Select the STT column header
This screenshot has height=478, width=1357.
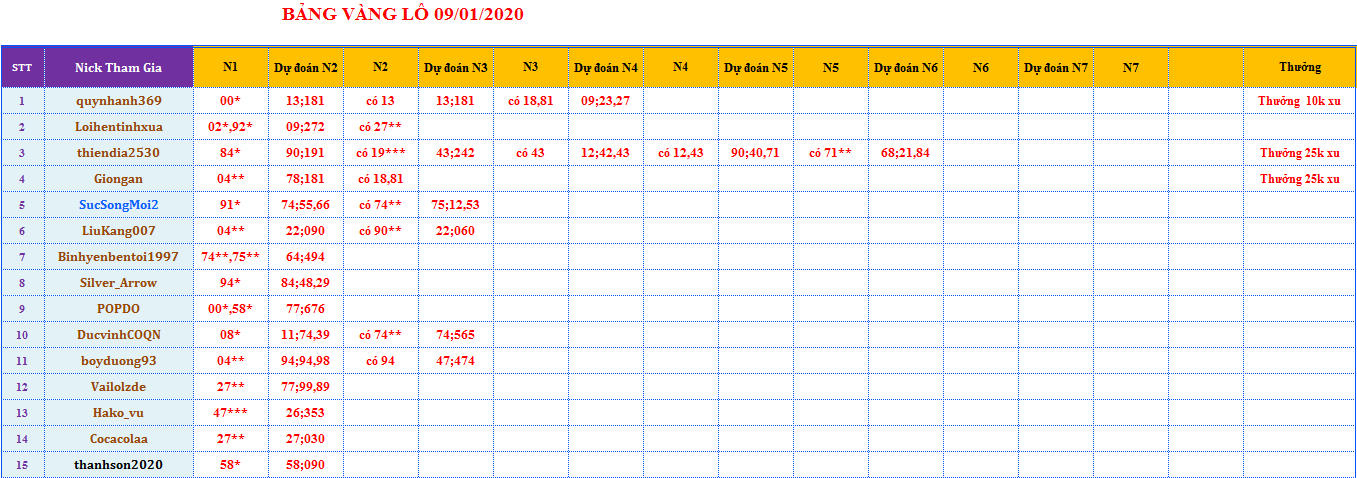[x=22, y=67]
